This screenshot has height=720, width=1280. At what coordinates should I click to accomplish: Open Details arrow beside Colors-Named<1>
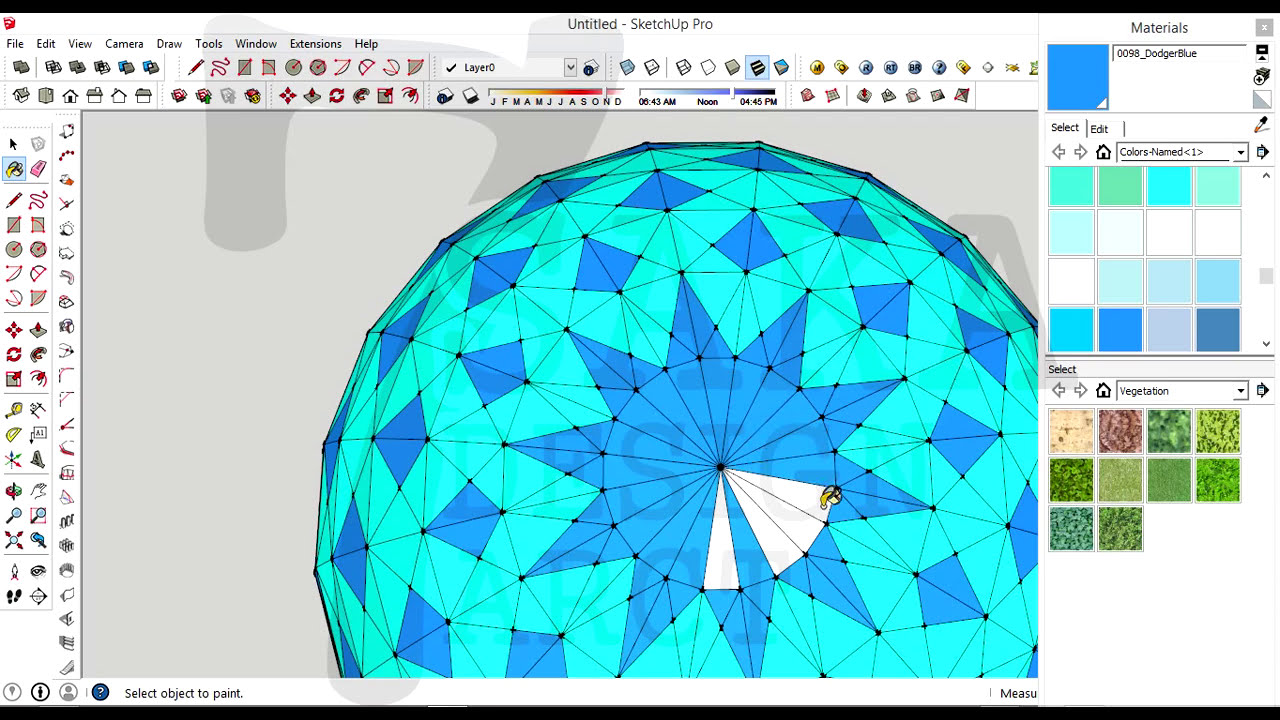pyautogui.click(x=1262, y=152)
